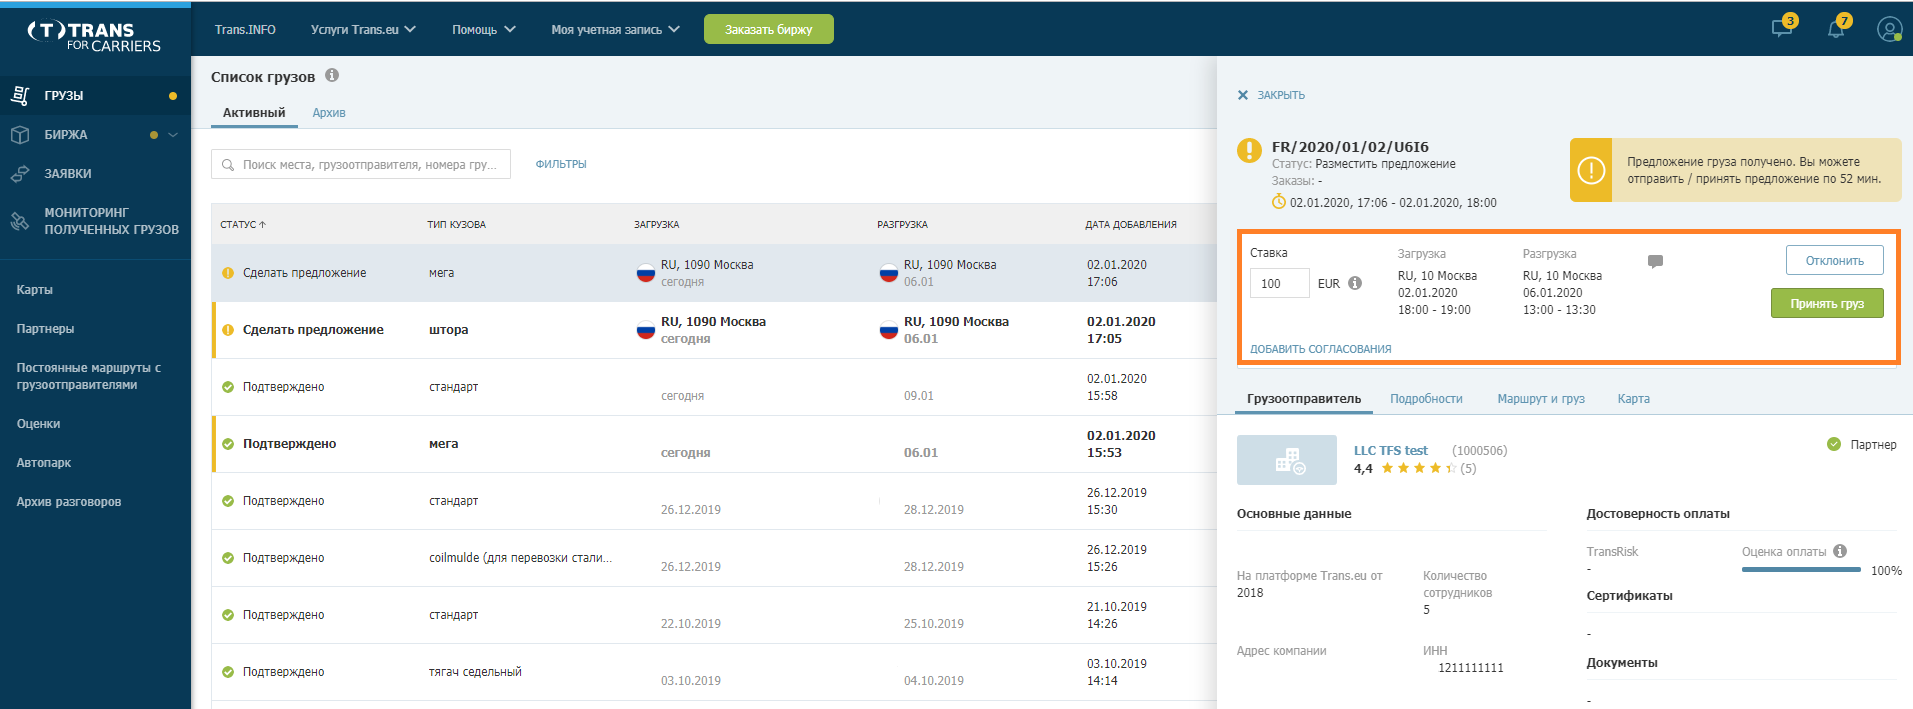
Task: Open Оценки in the sidebar
Action: point(38,424)
